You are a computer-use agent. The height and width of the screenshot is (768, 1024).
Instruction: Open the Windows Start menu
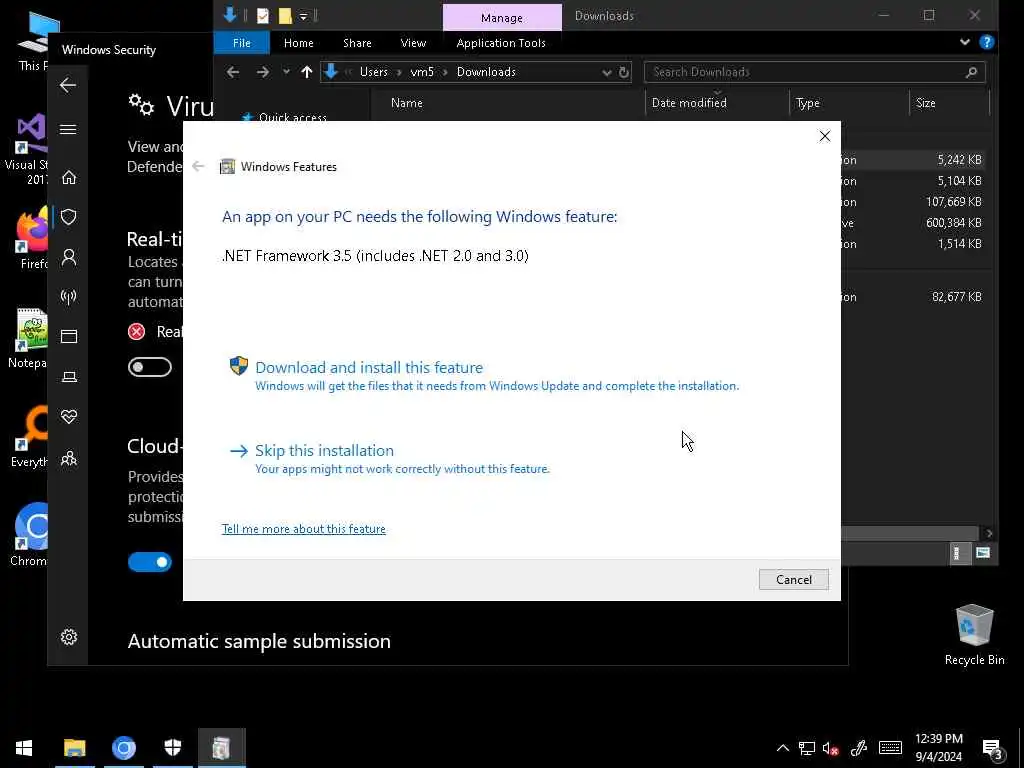click(24, 748)
